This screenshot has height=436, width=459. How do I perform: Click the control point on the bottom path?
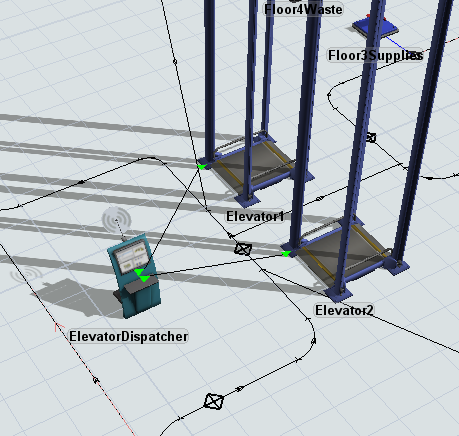click(x=213, y=401)
